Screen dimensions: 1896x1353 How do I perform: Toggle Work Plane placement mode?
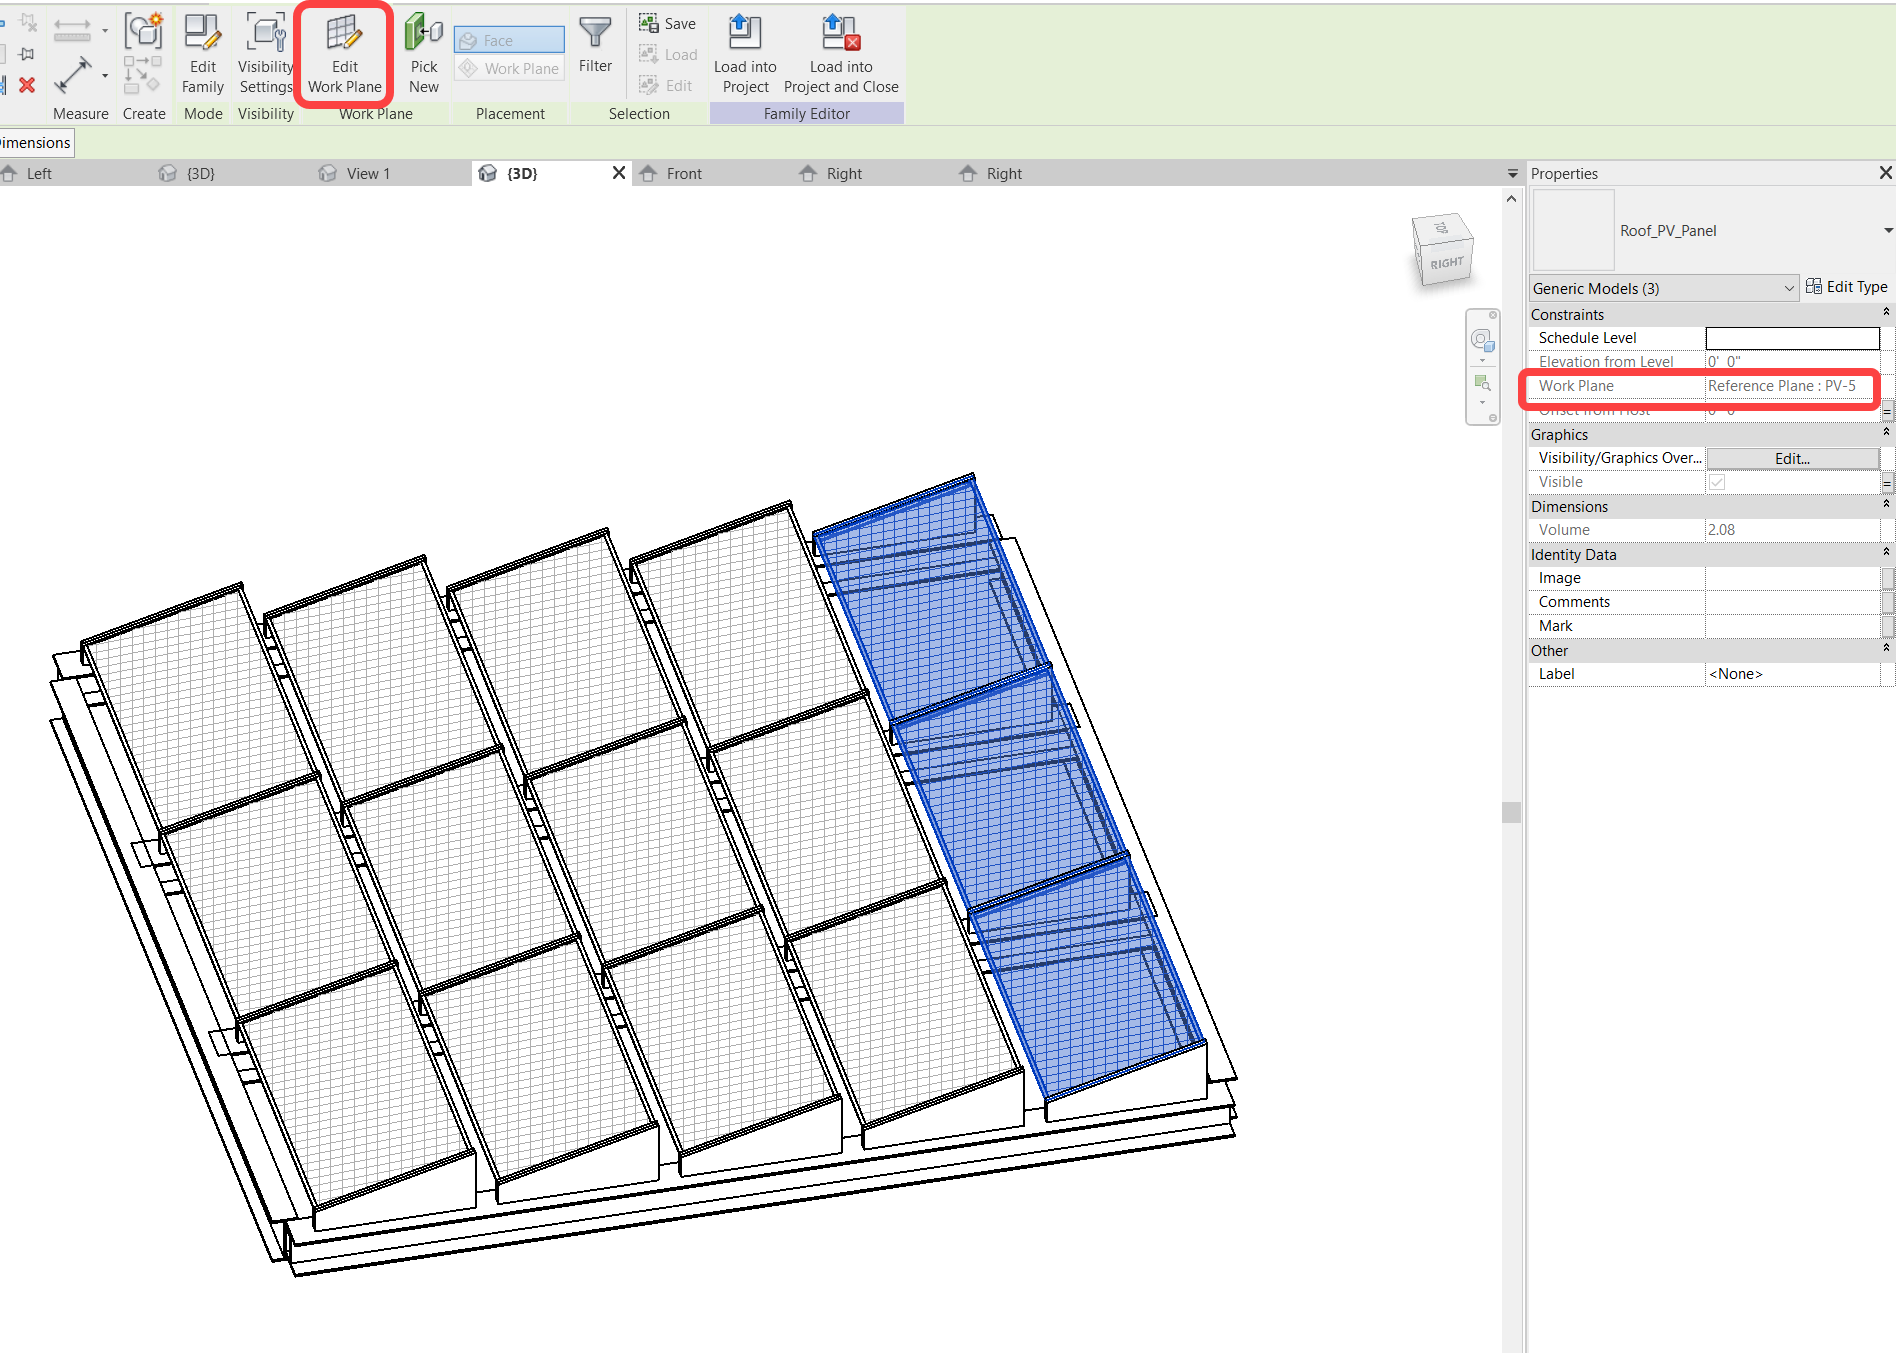pyautogui.click(x=508, y=68)
